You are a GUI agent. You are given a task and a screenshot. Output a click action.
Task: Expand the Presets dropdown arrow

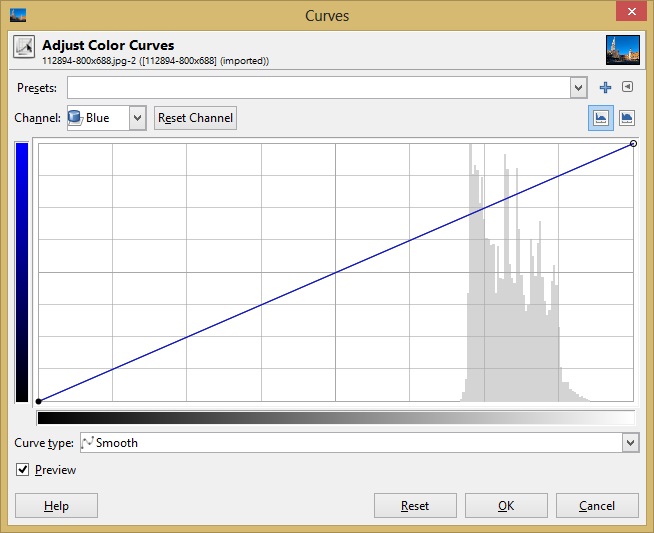pyautogui.click(x=578, y=88)
